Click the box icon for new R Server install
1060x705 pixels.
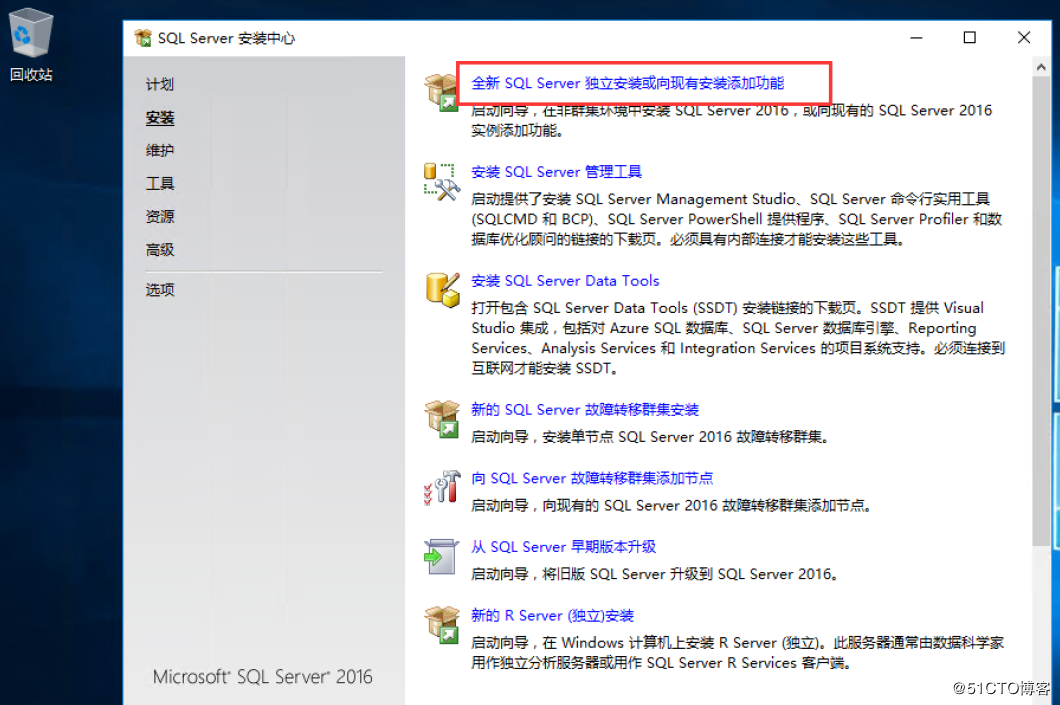click(441, 625)
